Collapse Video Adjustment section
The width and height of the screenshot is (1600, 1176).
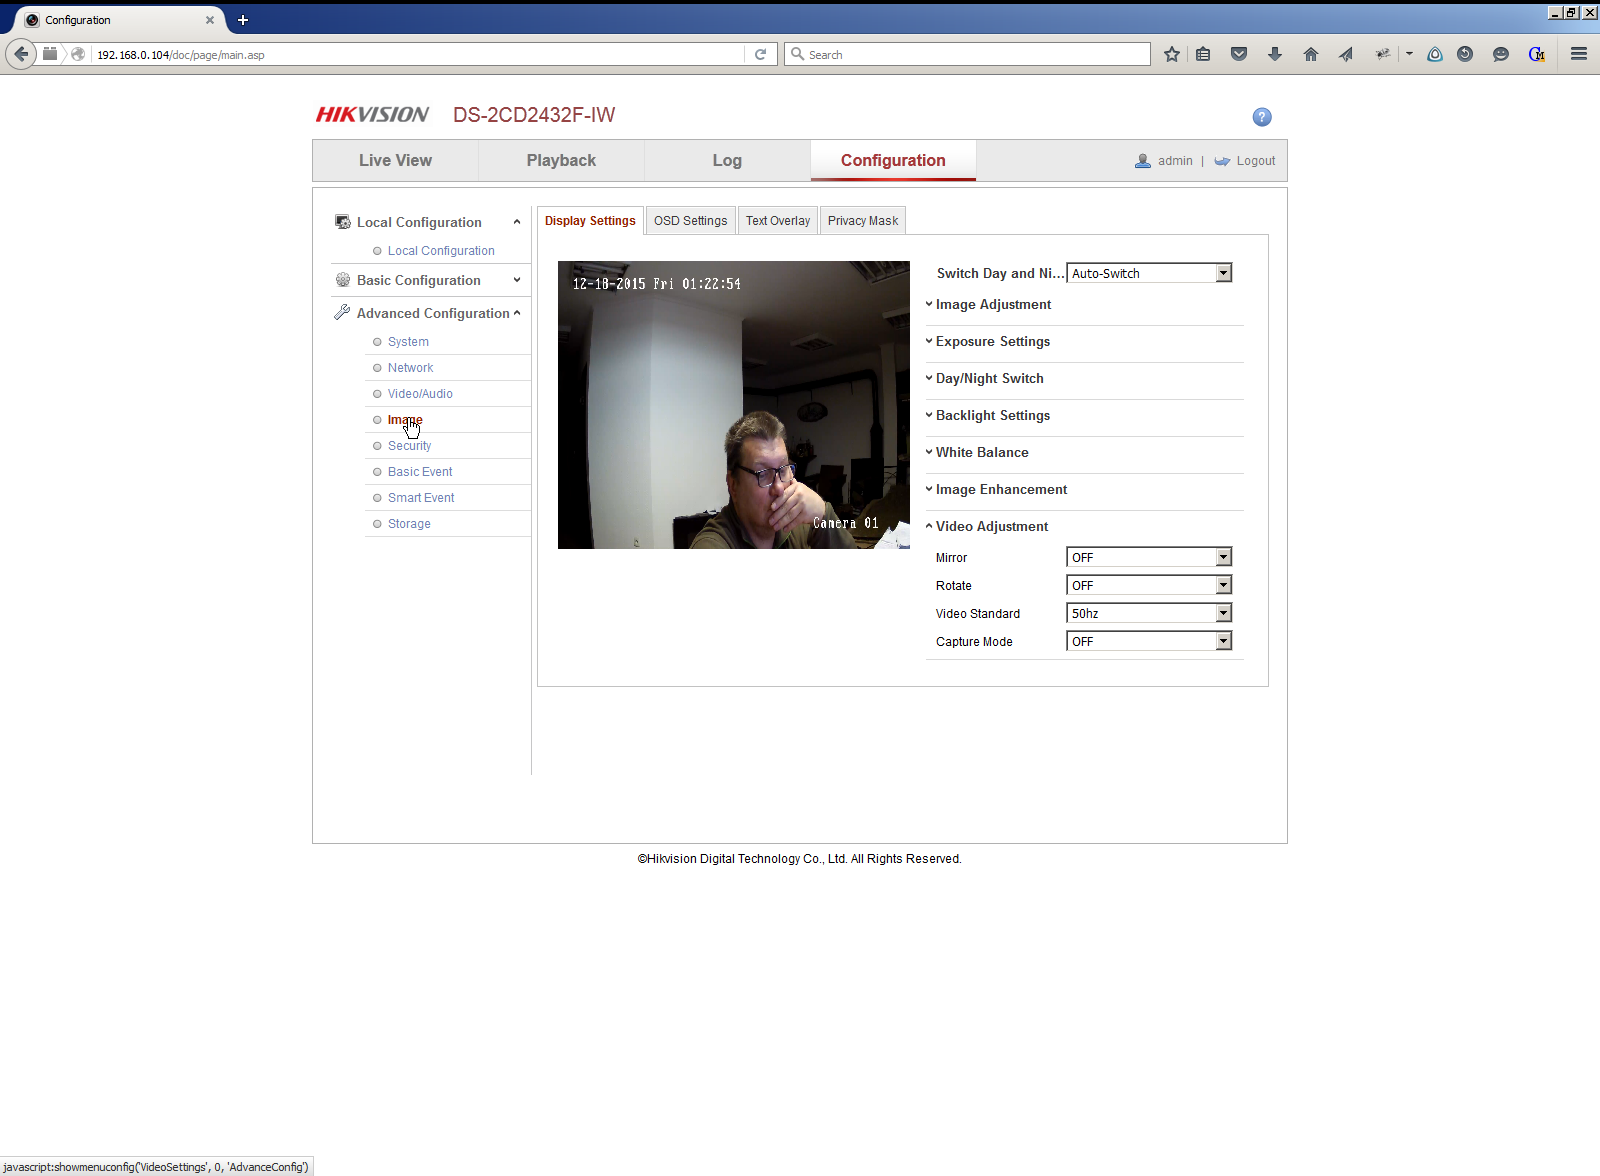click(x=987, y=526)
